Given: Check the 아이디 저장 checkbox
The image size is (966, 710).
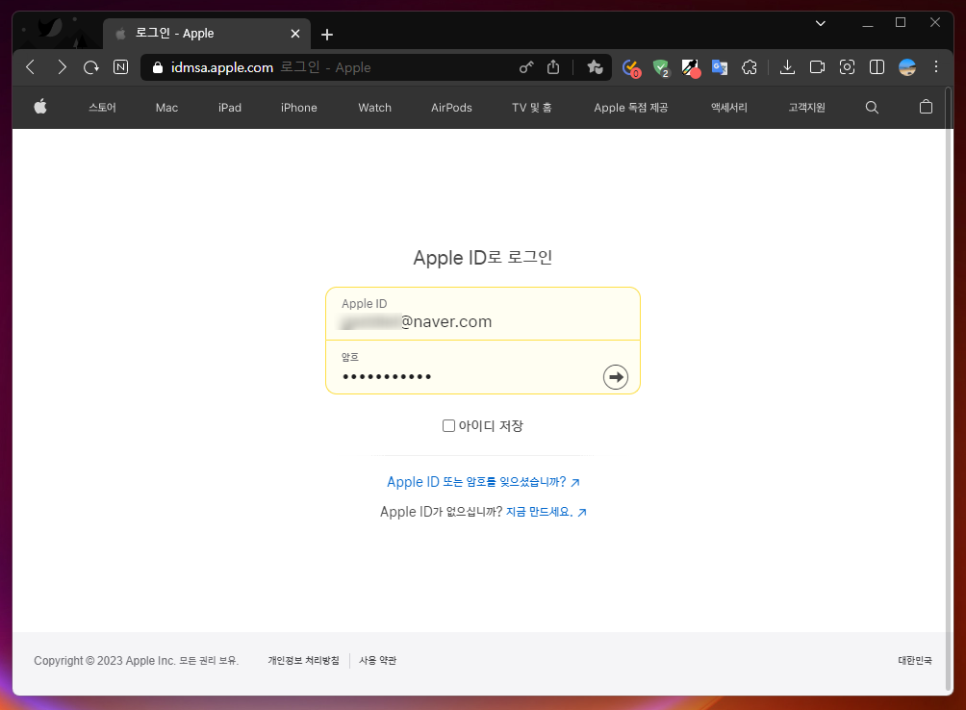Looking at the screenshot, I should pyautogui.click(x=448, y=425).
